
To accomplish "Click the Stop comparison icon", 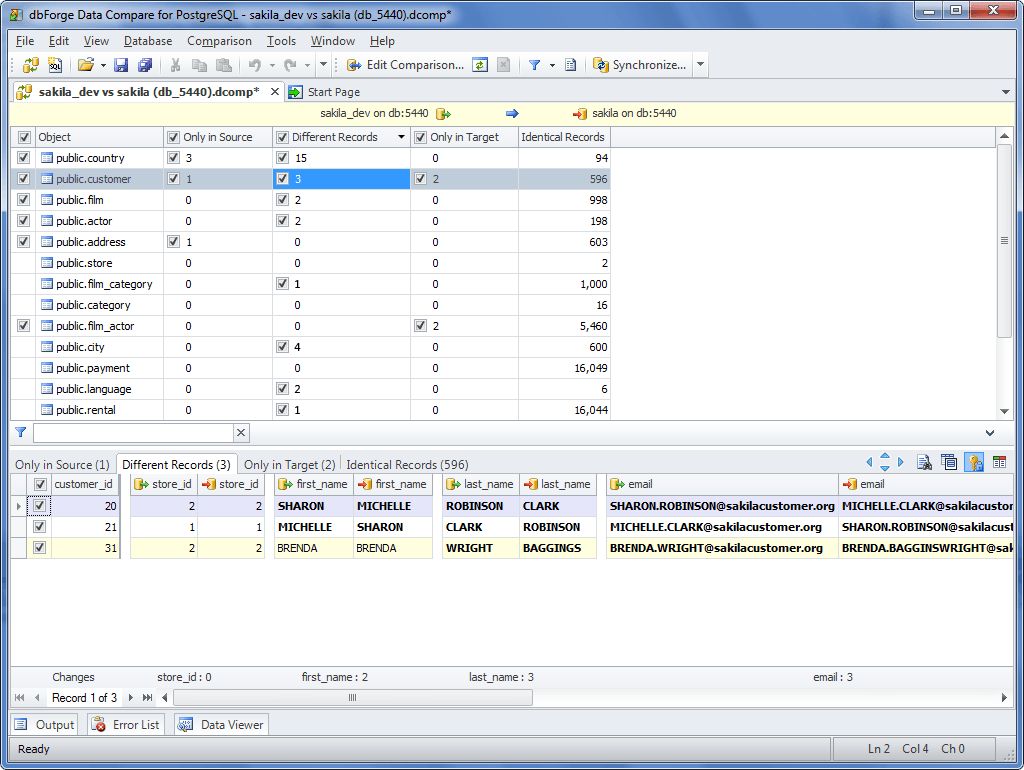I will point(503,65).
